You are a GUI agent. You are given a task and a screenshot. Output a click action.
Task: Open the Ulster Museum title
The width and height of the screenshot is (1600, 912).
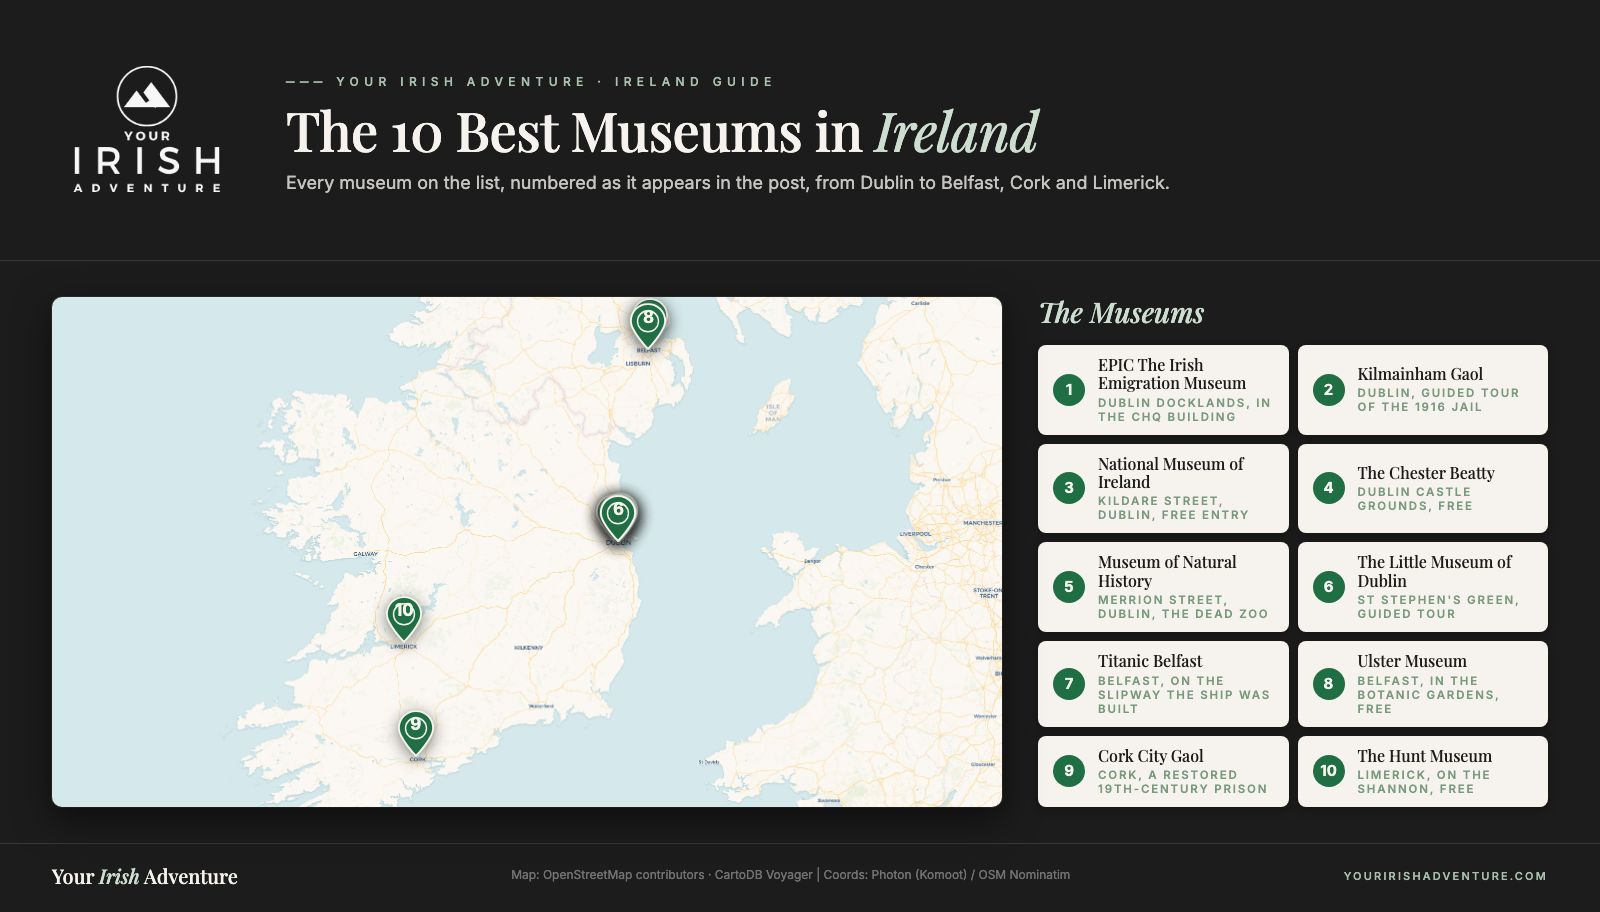1412,661
